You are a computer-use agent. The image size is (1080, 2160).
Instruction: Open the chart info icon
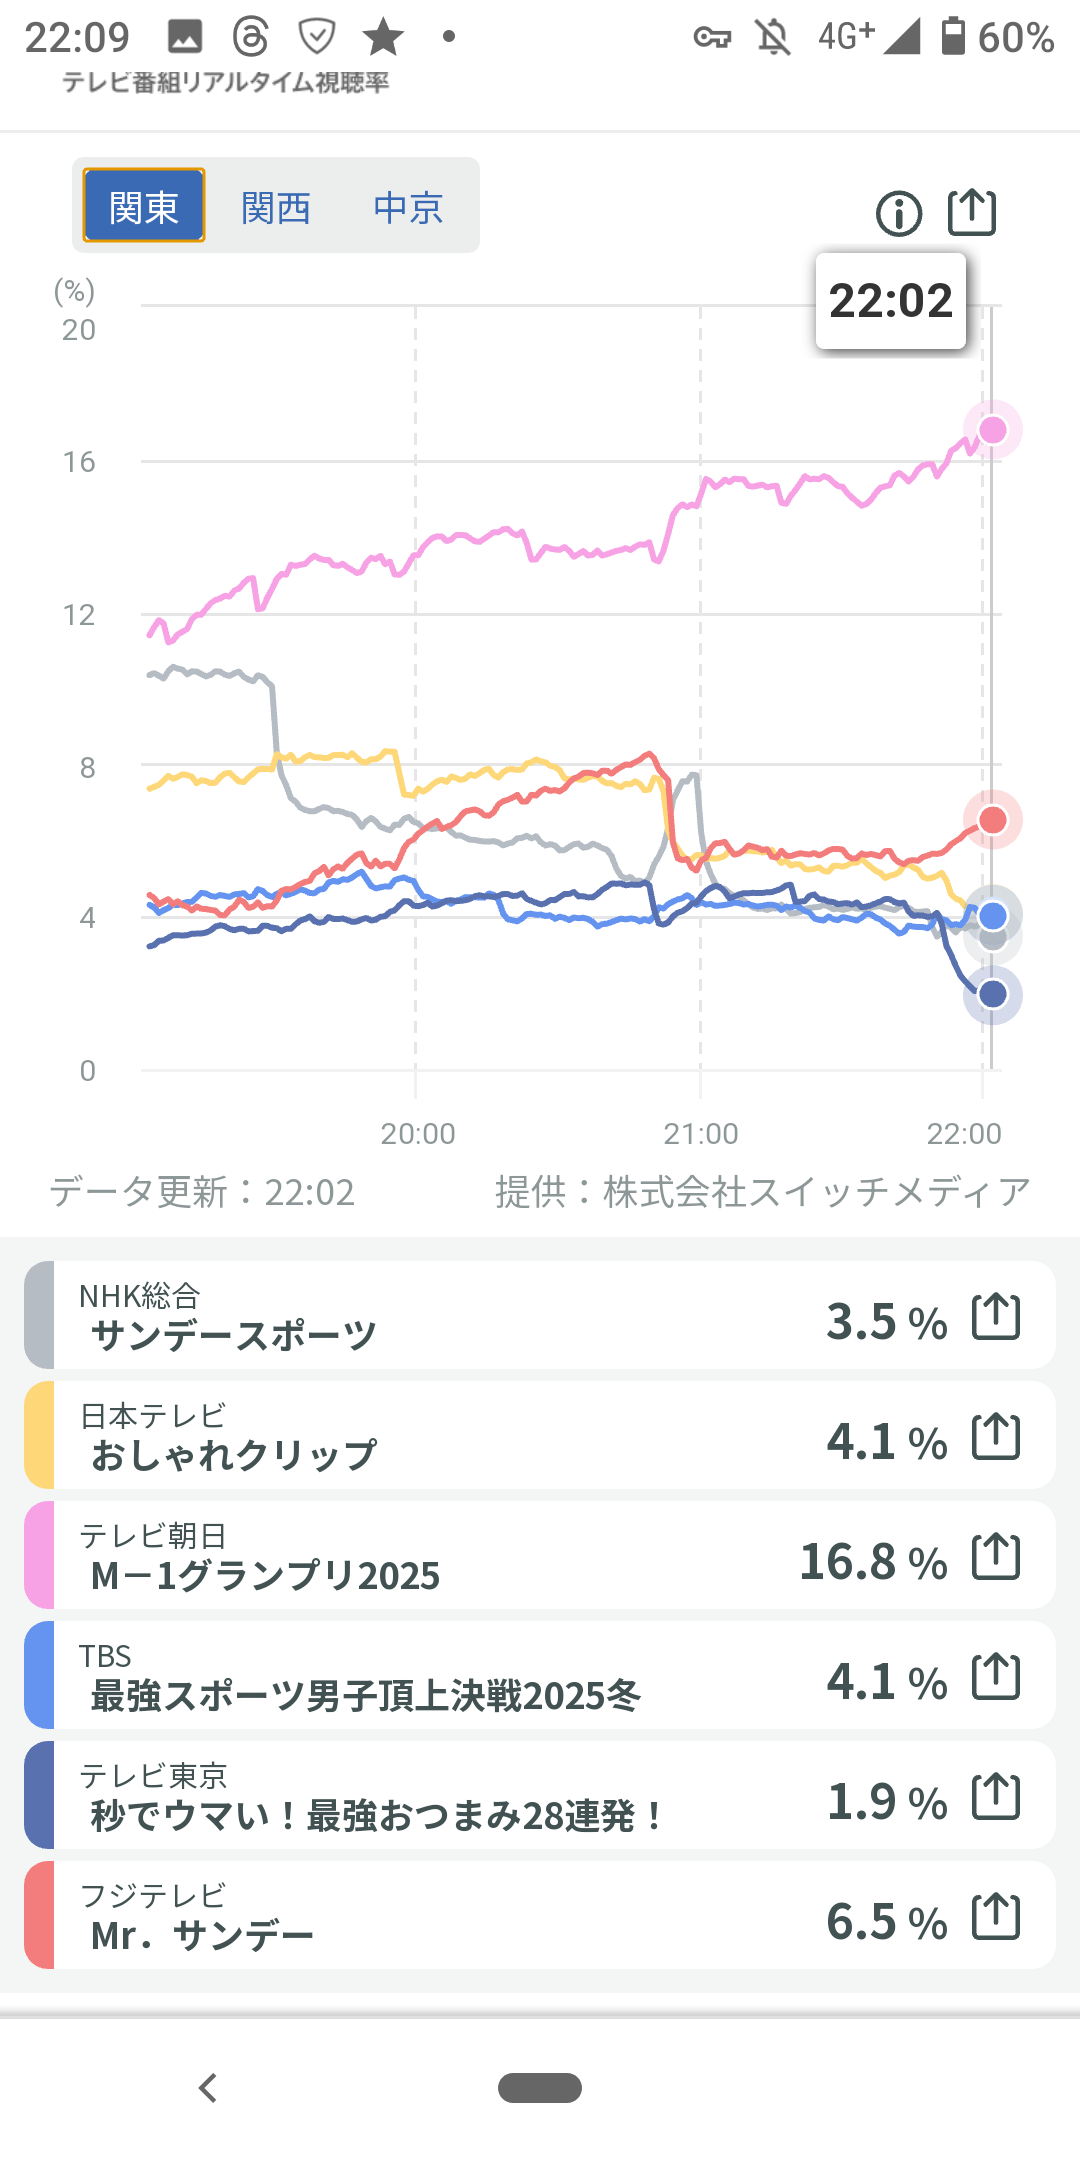[898, 213]
